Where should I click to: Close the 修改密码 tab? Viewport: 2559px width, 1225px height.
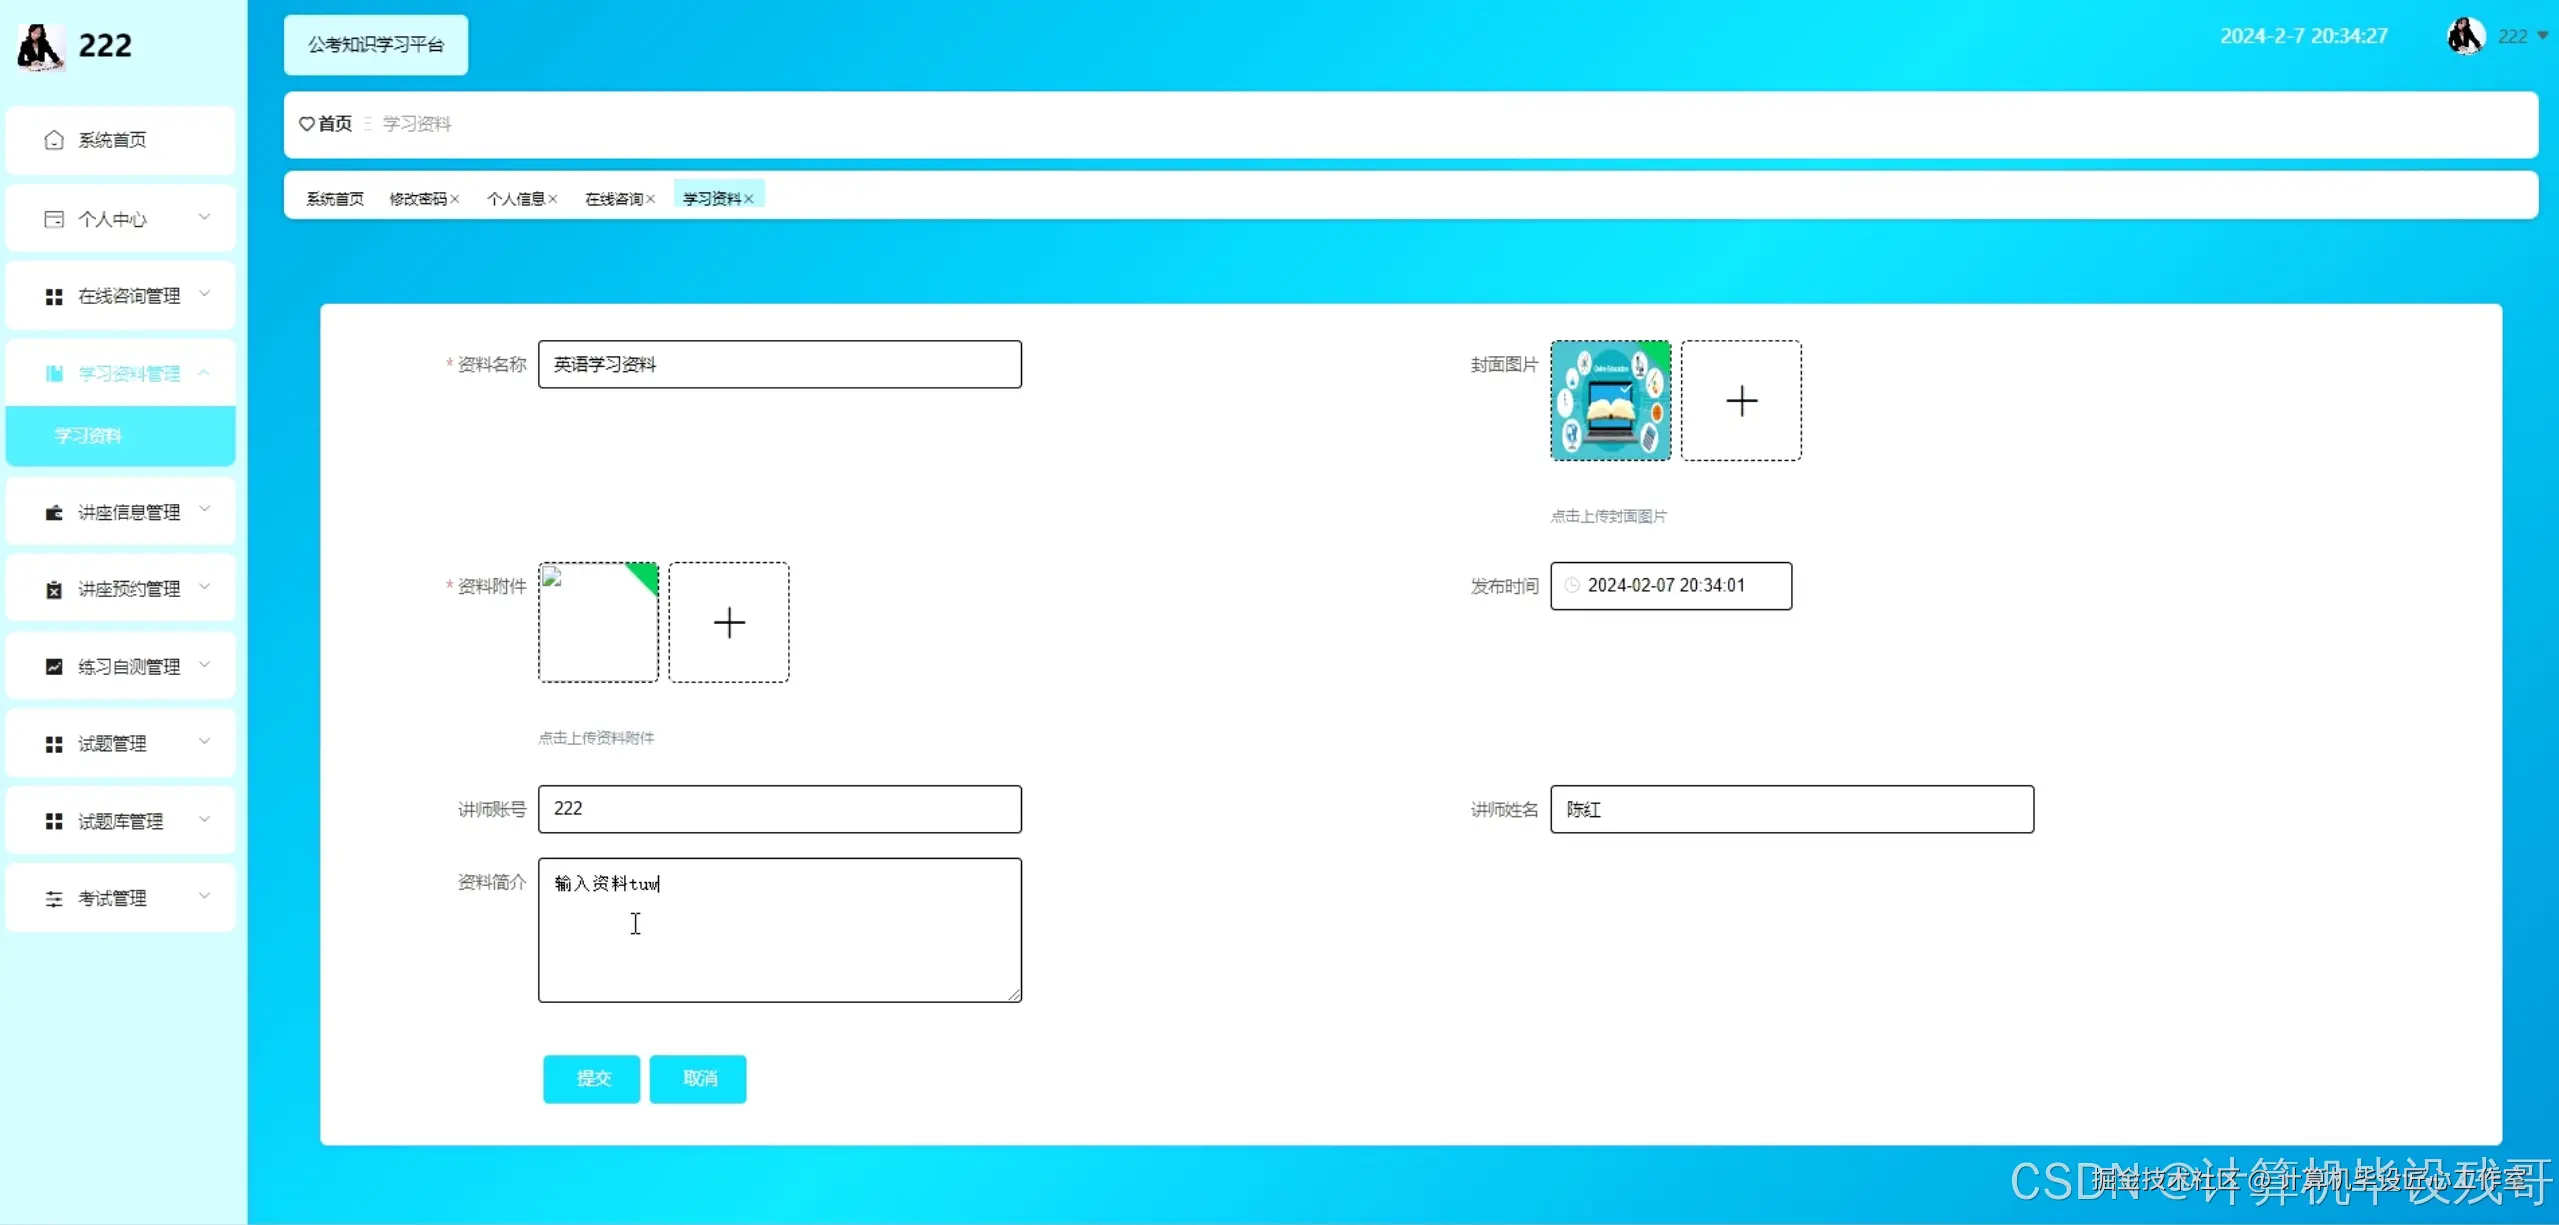(x=455, y=199)
